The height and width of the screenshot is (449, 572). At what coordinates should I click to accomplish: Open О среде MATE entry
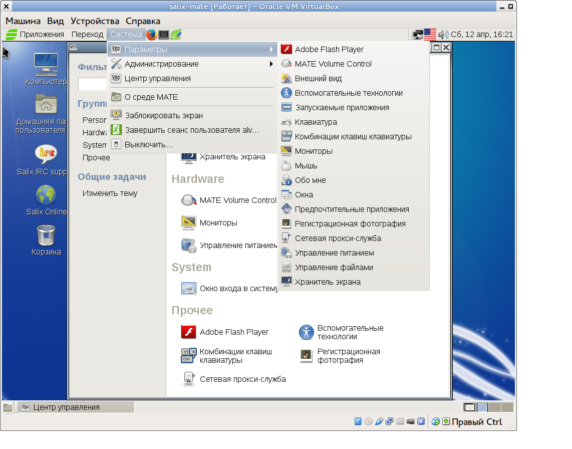pos(192,97)
